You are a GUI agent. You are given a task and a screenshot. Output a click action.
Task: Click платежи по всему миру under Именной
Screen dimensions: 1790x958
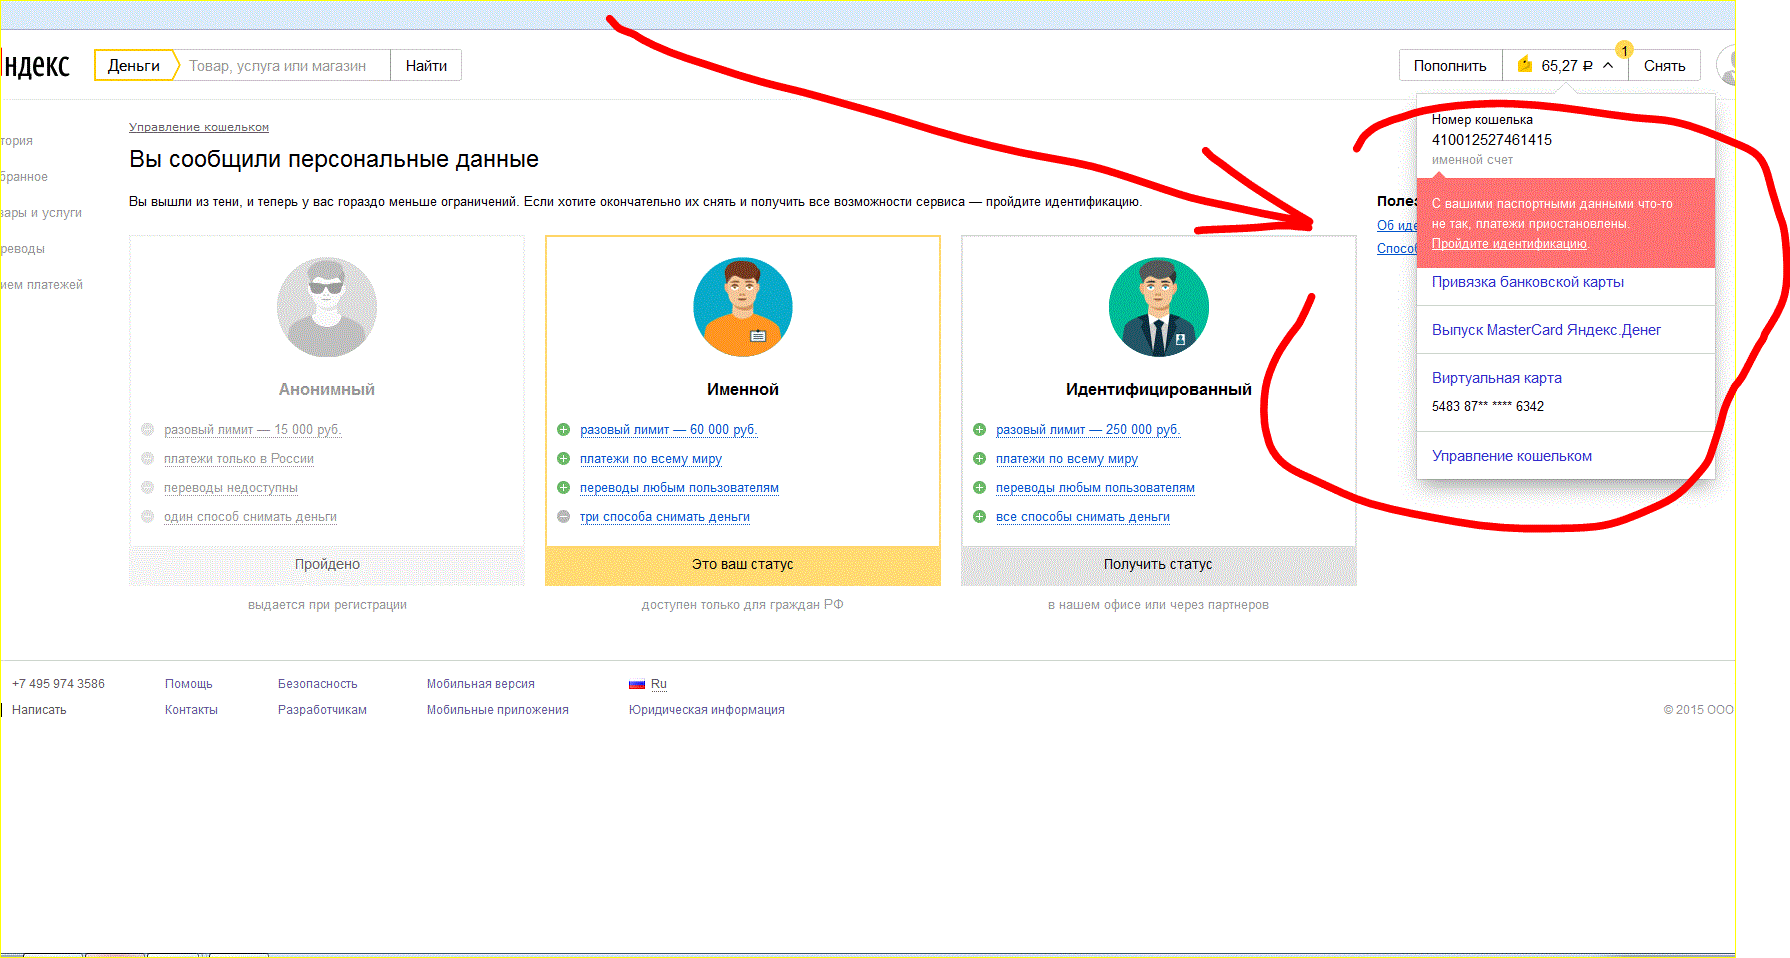pyautogui.click(x=651, y=459)
